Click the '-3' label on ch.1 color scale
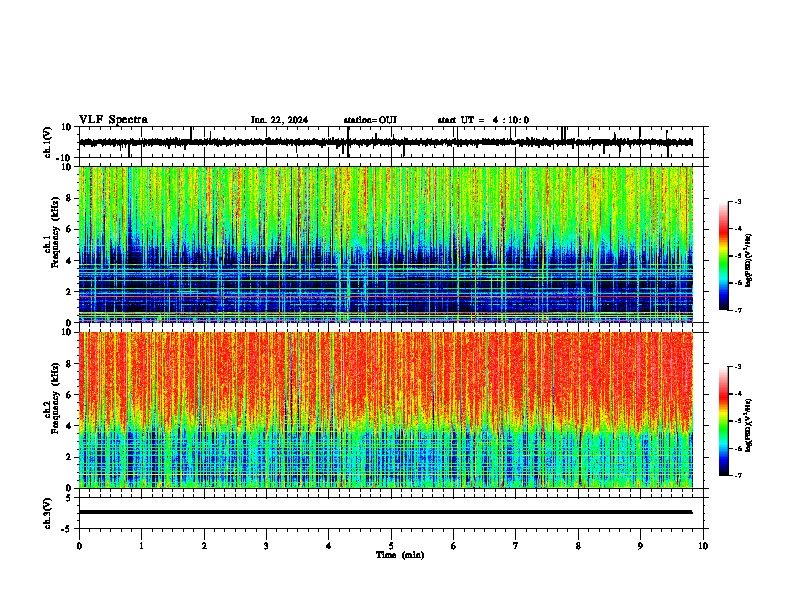 738,202
